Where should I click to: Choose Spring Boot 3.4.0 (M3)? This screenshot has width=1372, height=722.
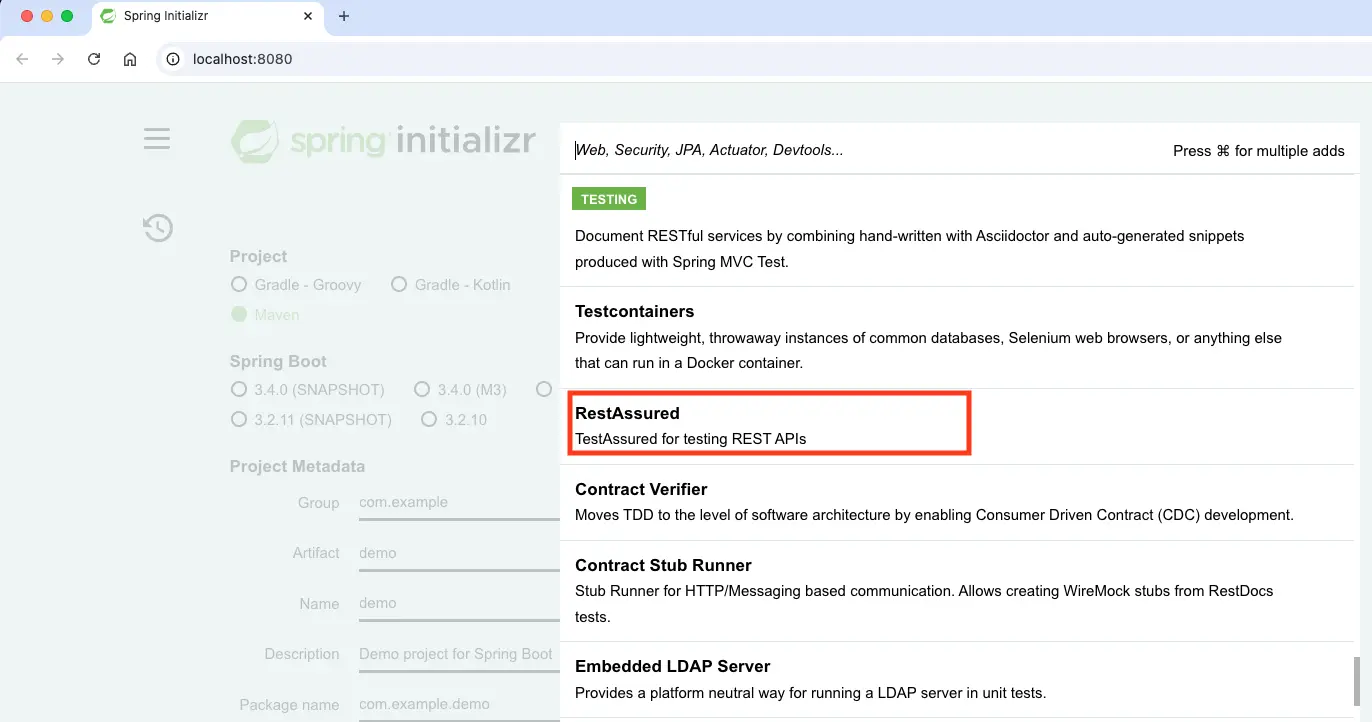460,389
